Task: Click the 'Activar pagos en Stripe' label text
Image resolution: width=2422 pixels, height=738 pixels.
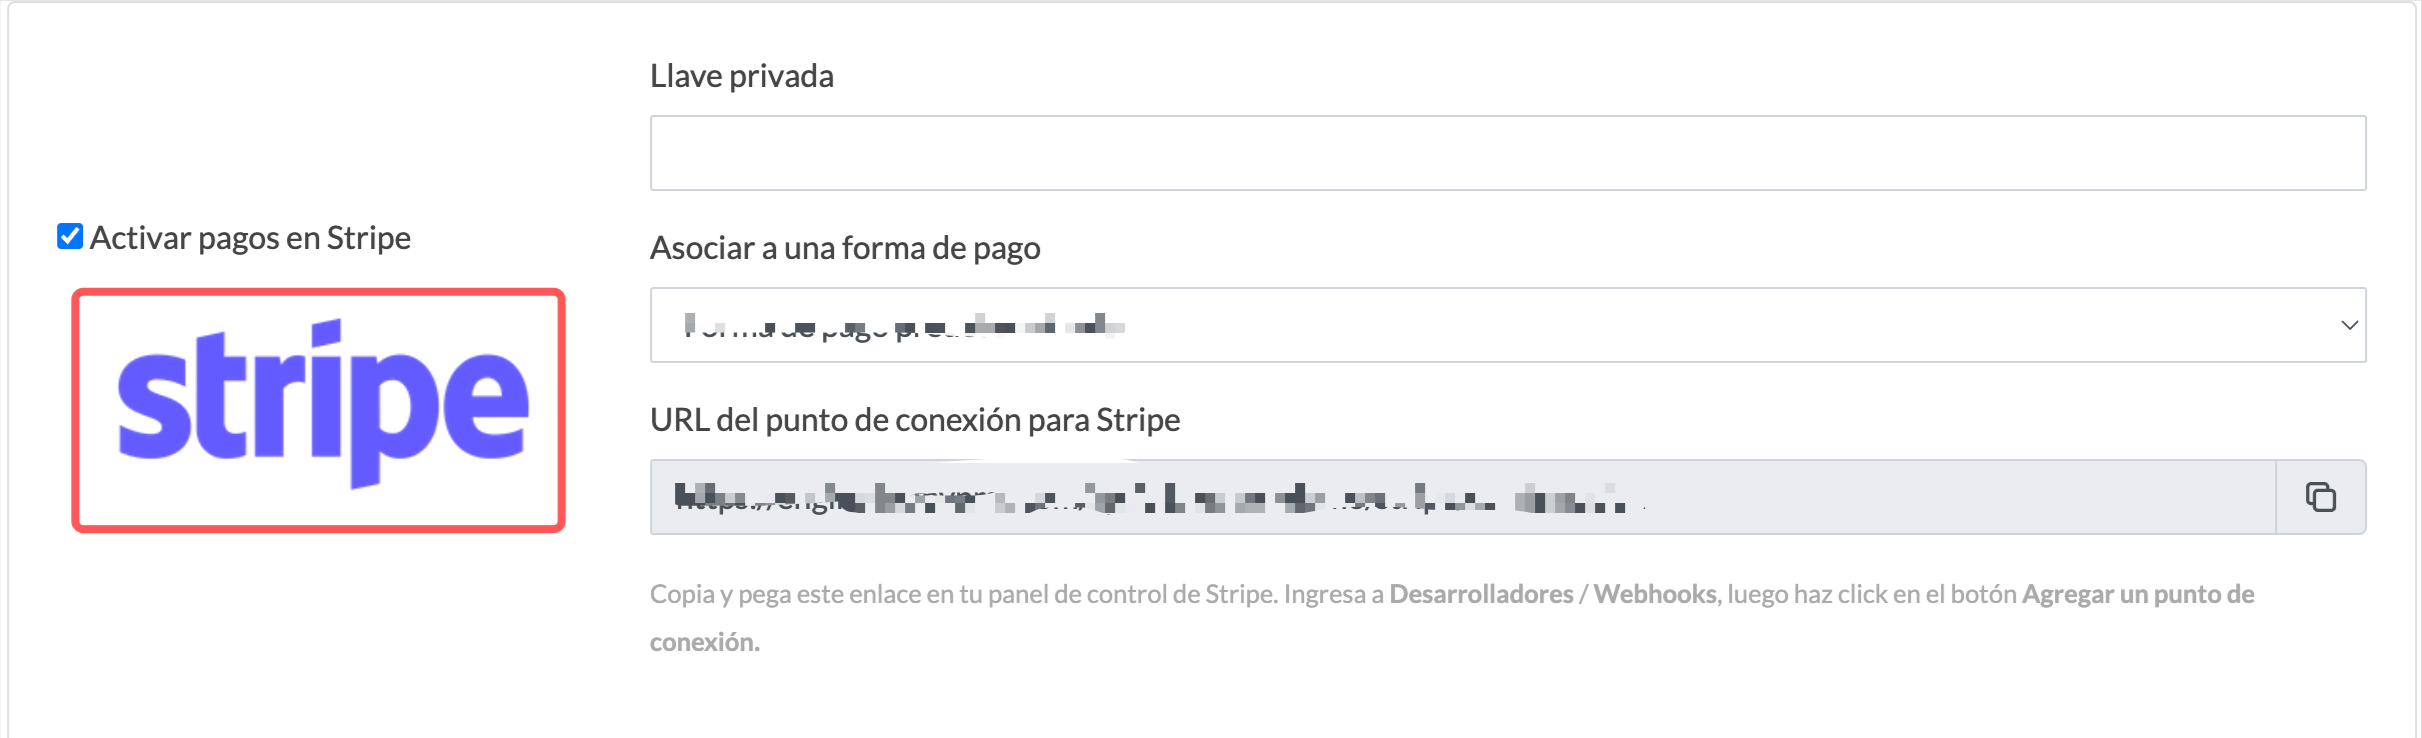Action: pyautogui.click(x=250, y=238)
